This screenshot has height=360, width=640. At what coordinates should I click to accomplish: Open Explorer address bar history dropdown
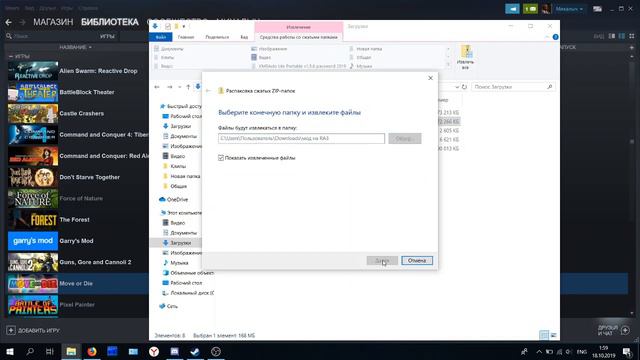(x=457, y=87)
